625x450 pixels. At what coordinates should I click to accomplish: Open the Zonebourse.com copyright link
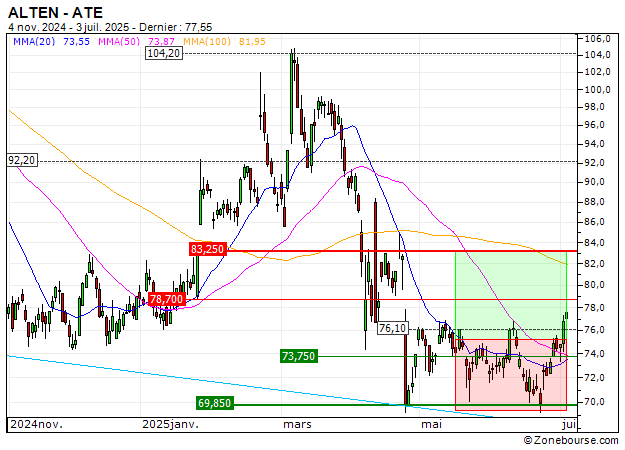(x=571, y=440)
